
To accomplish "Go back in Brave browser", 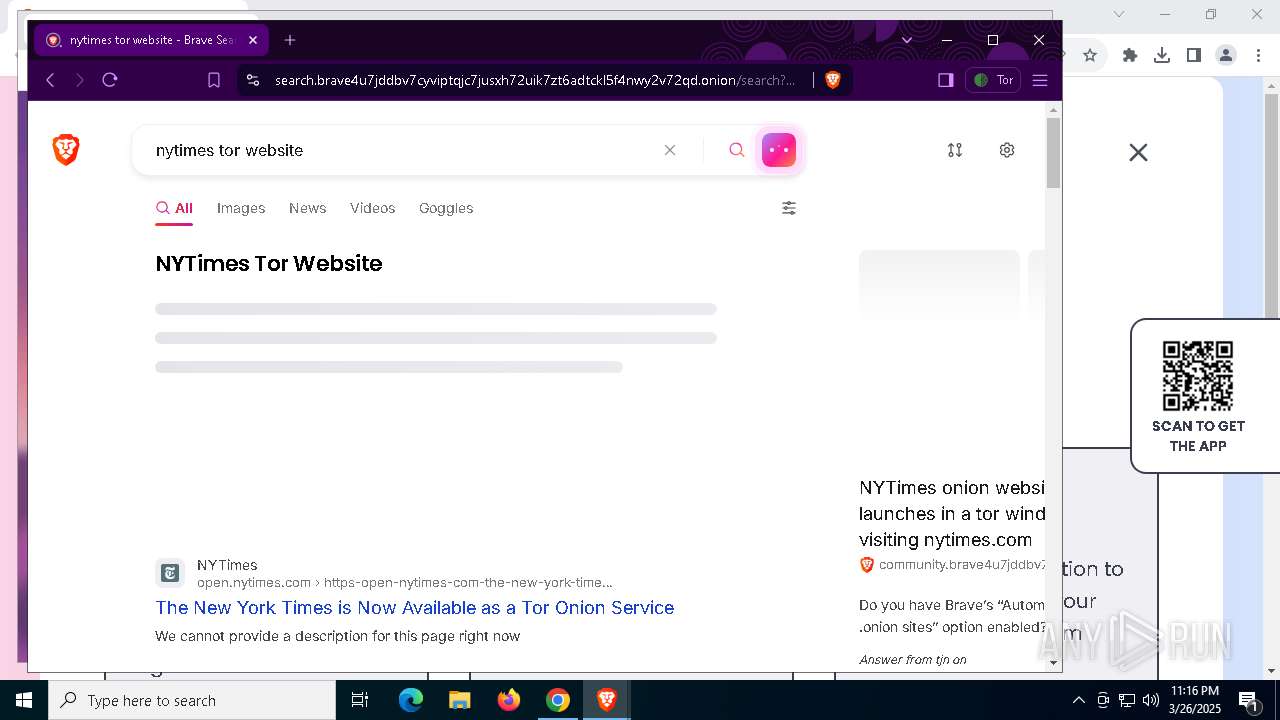I will click(x=50, y=80).
